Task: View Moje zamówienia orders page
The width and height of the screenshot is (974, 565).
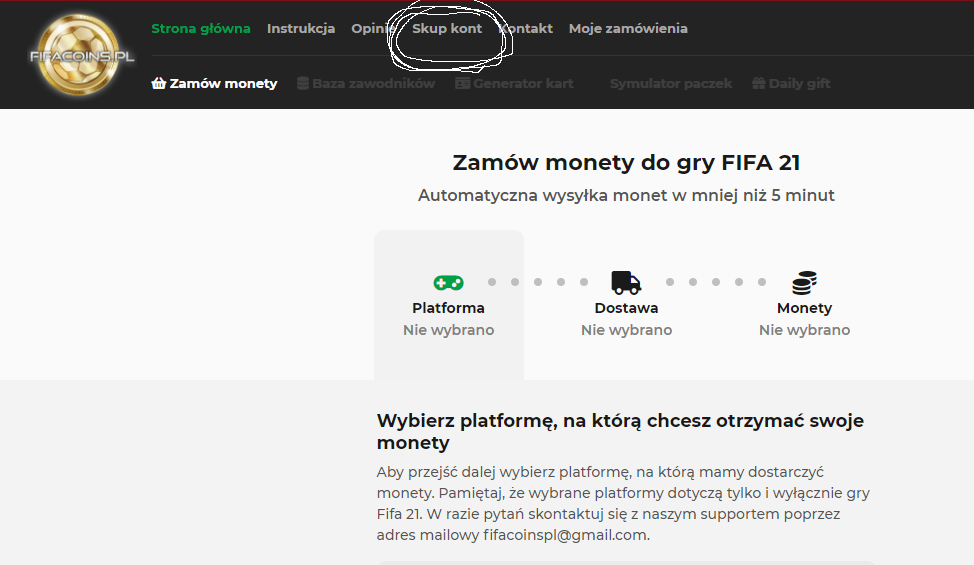Action: (628, 29)
